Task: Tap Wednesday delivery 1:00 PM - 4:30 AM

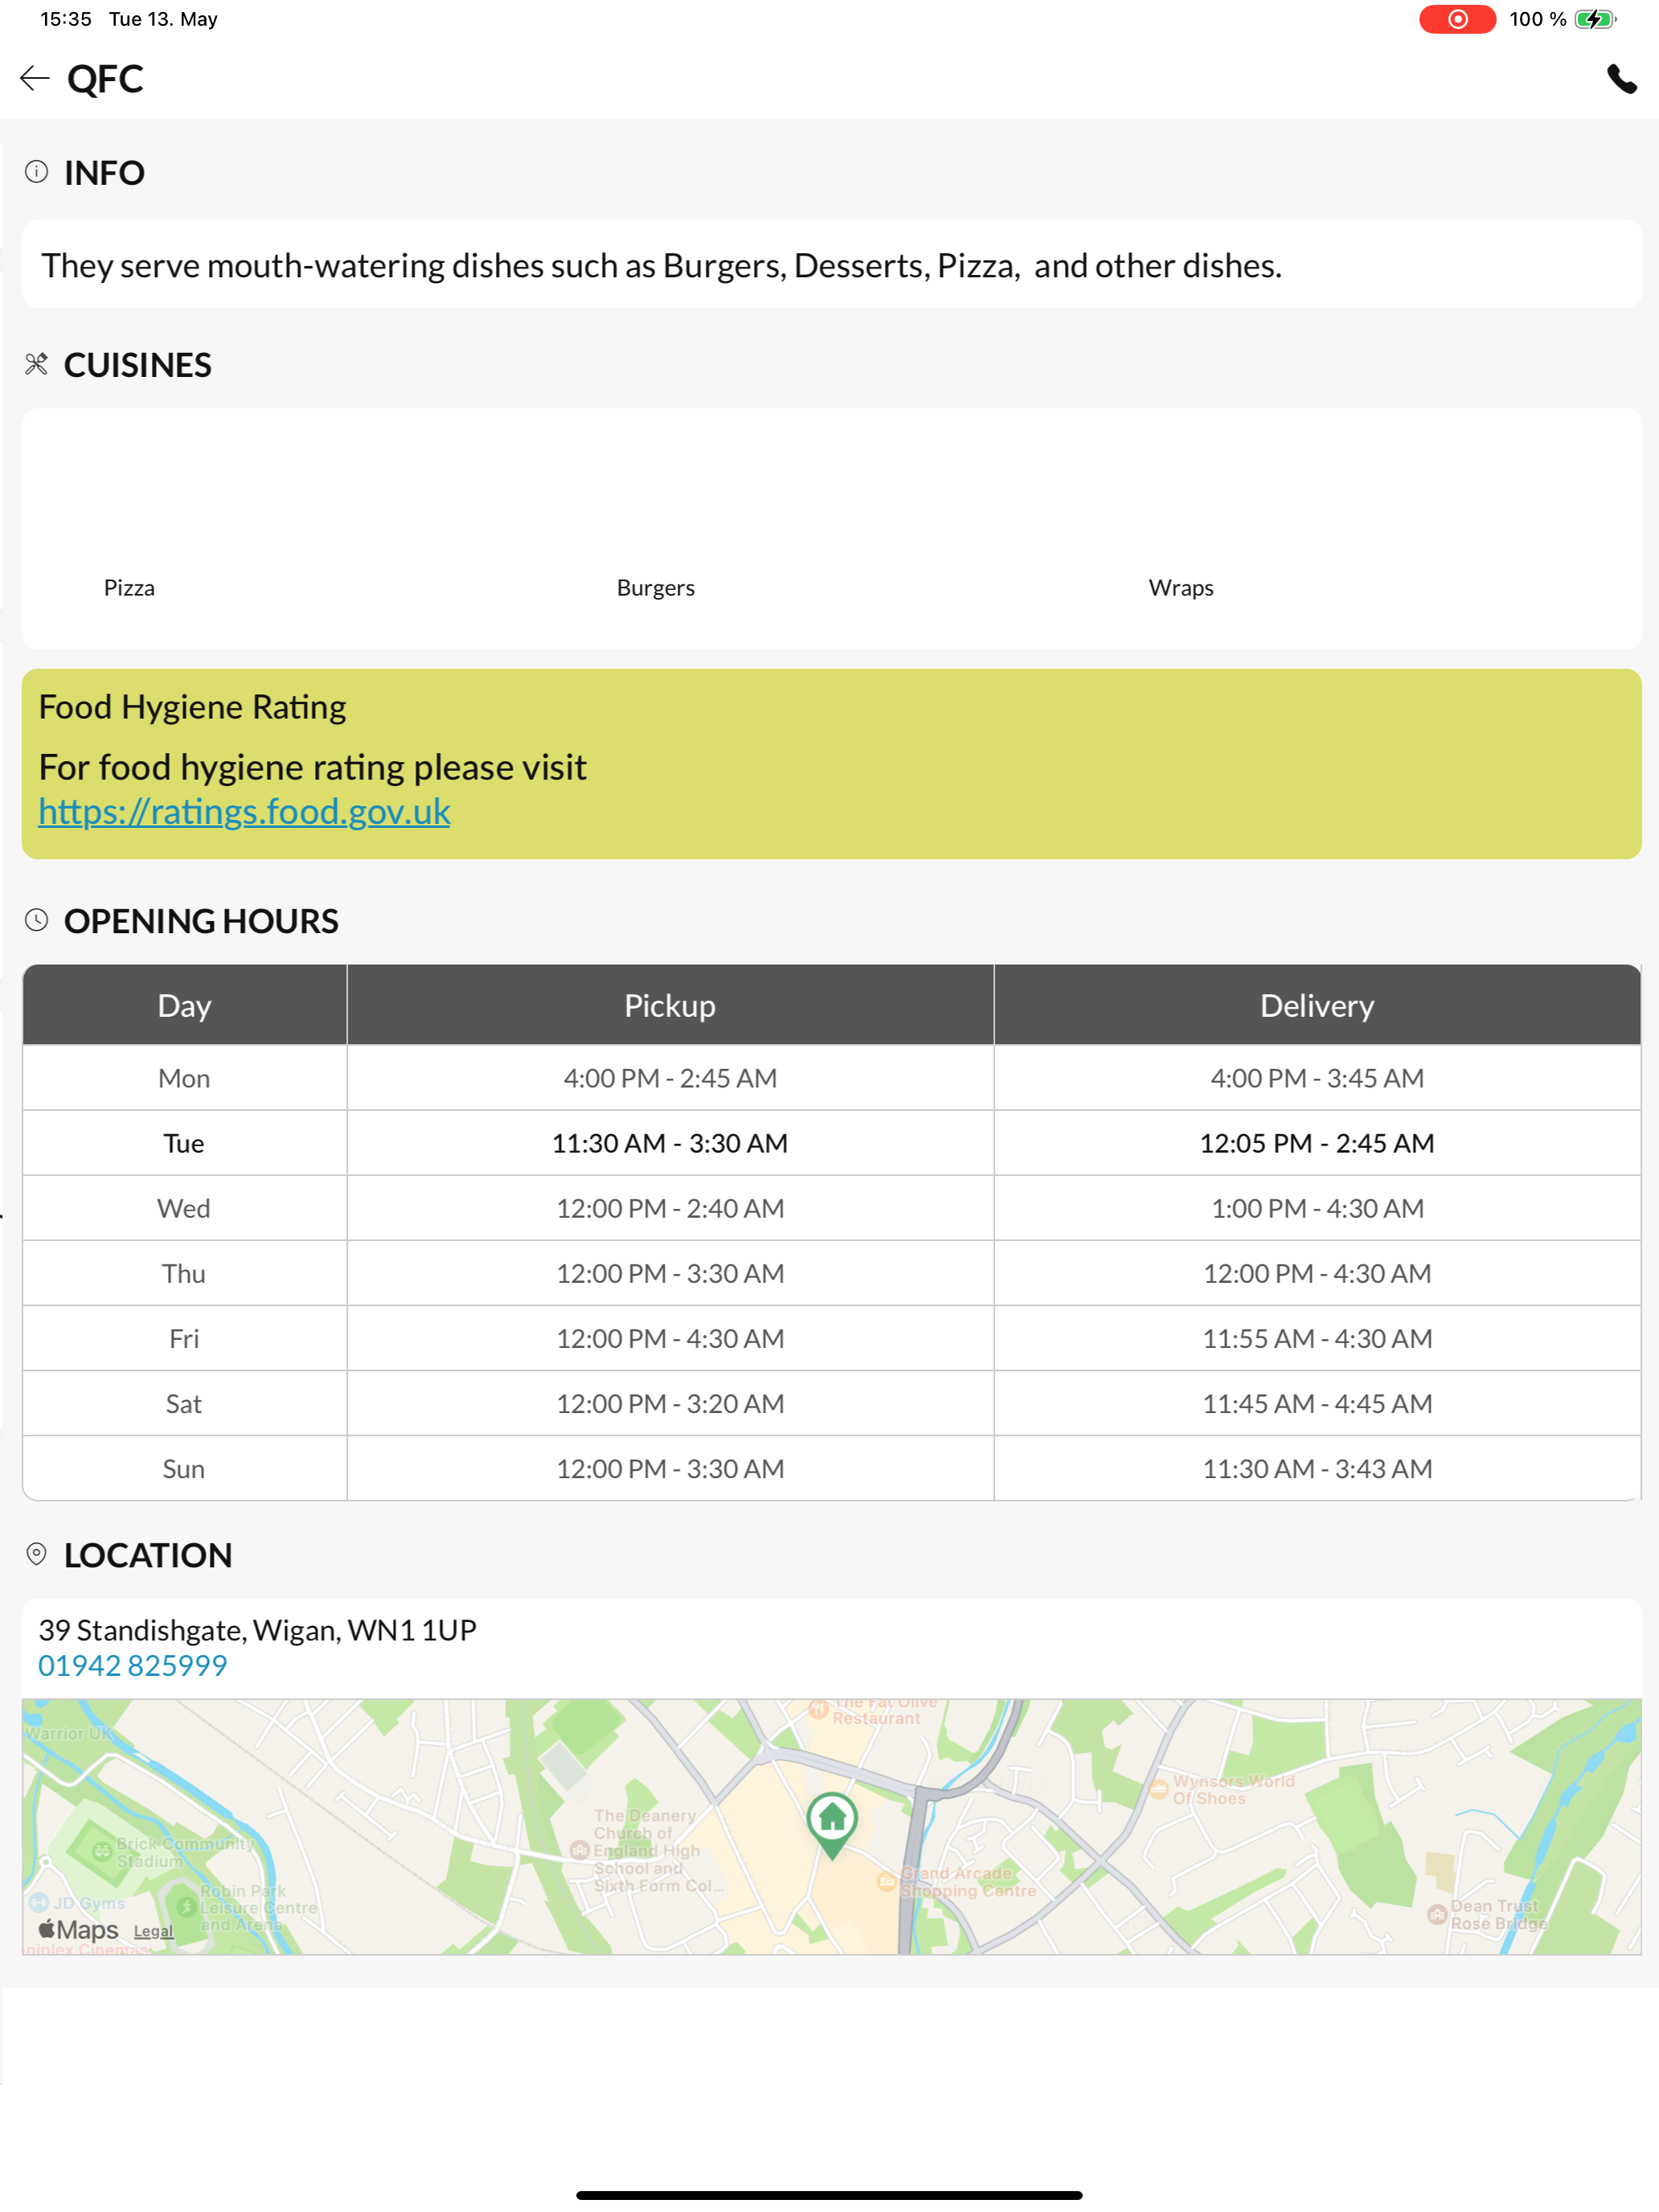Action: [1317, 1208]
